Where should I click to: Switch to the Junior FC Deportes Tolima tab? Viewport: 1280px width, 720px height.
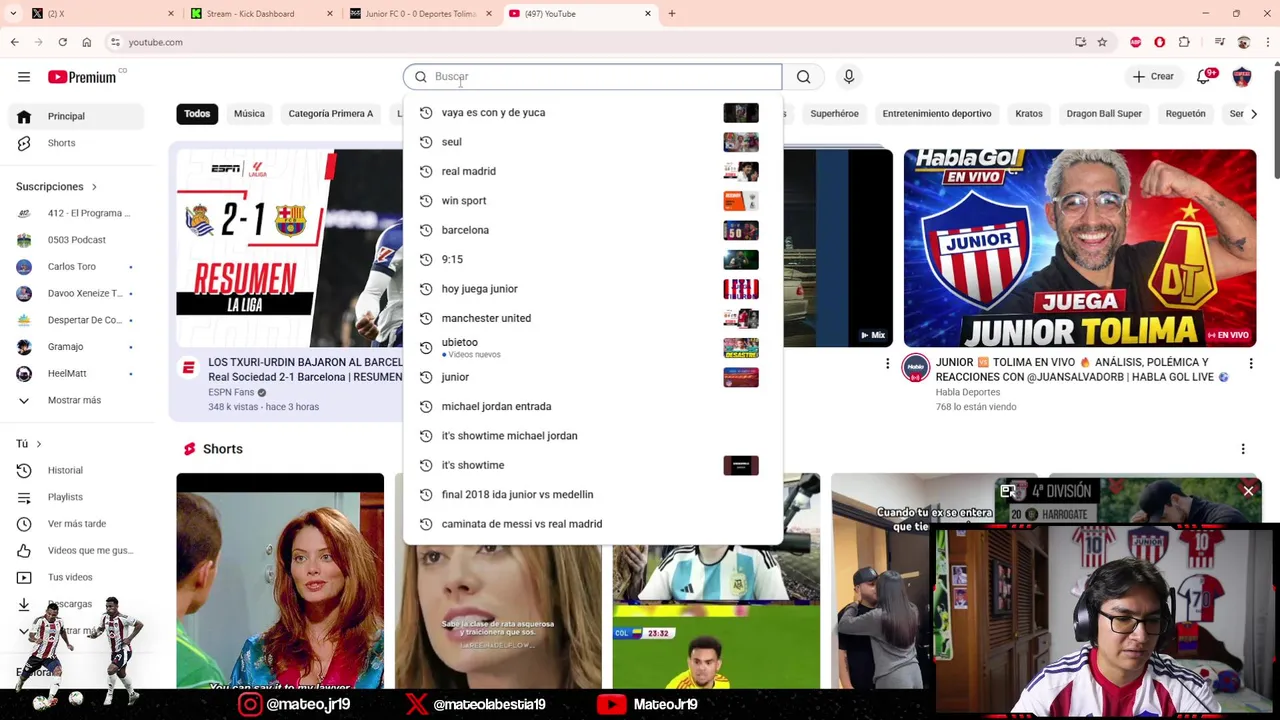pos(420,14)
